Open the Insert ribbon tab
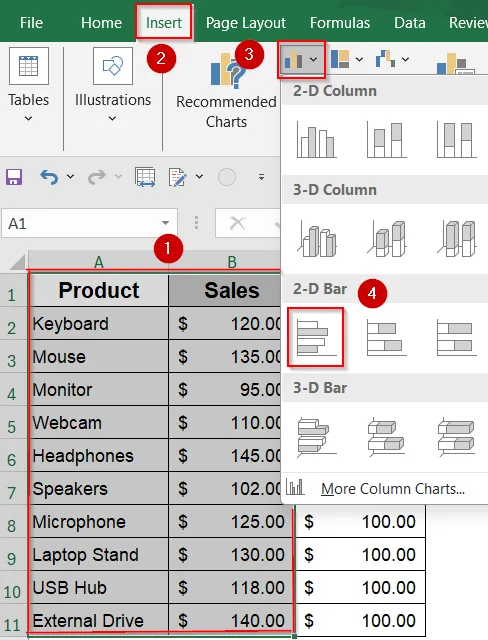 [x=164, y=23]
